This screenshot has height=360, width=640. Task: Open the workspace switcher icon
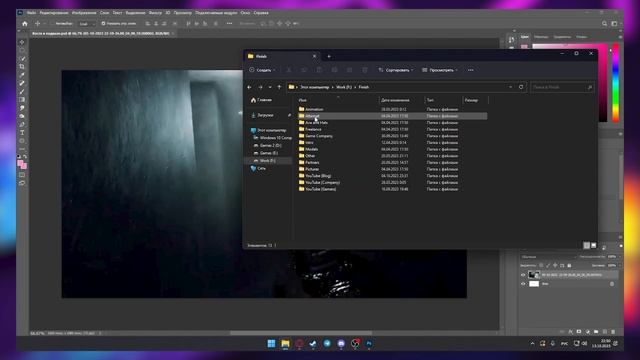(614, 24)
